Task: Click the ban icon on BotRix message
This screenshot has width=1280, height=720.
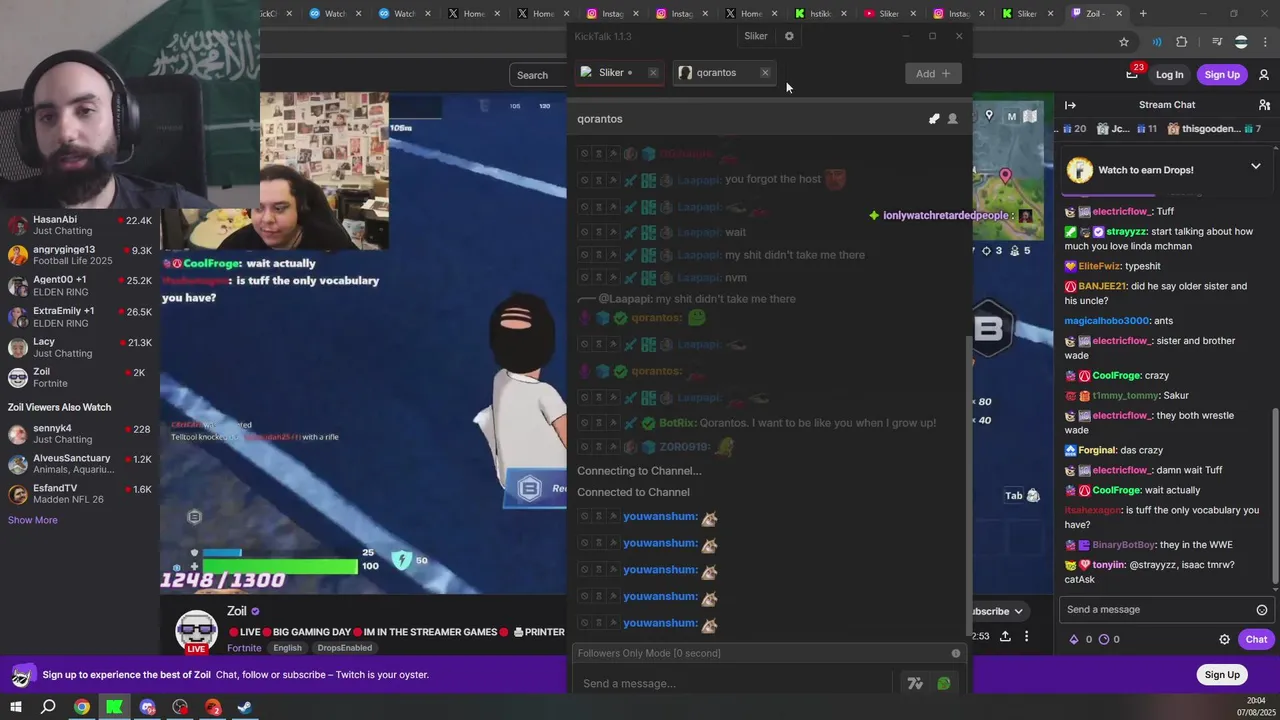Action: tap(584, 423)
